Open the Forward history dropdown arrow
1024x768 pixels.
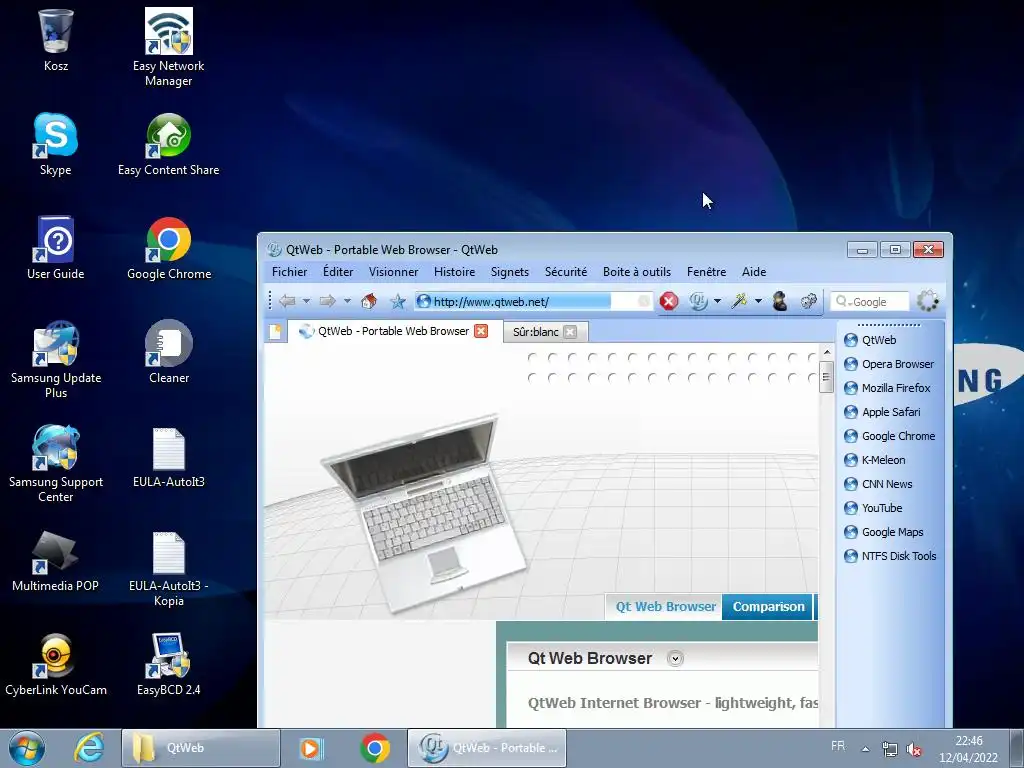347,301
